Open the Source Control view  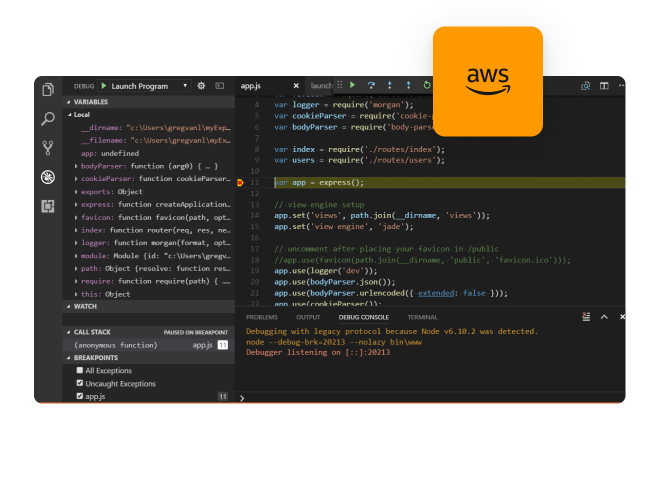click(48, 148)
